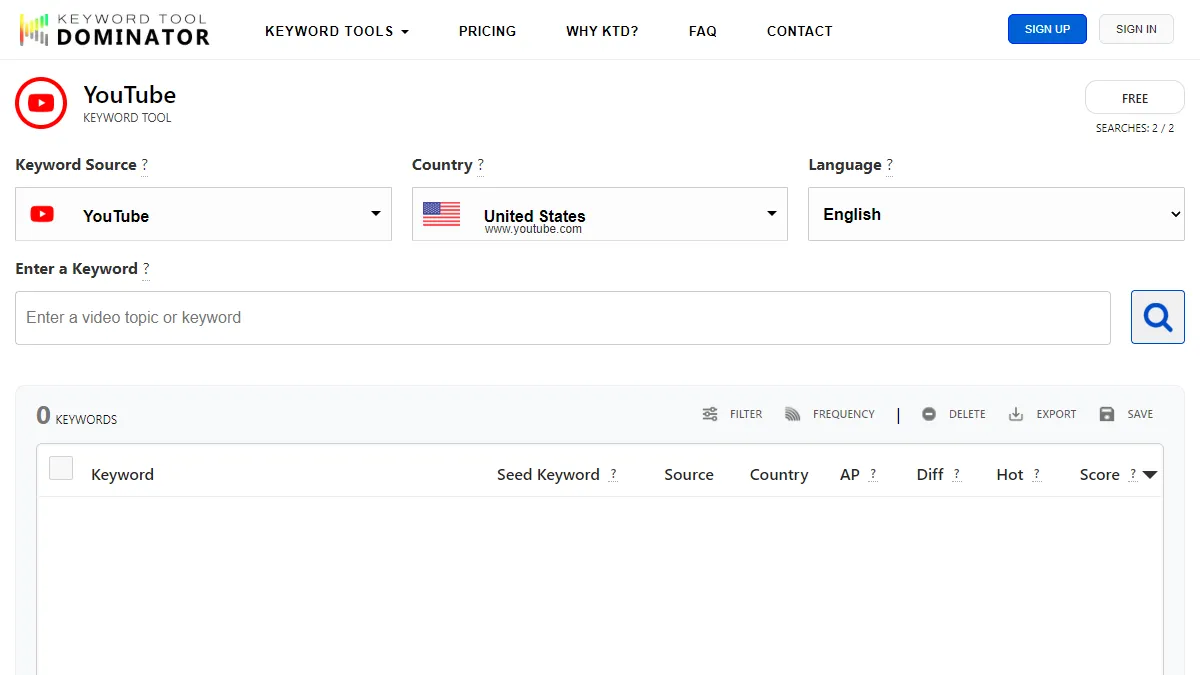Click the Score column sort arrow
Screen dimensions: 1200x675
coord(1150,475)
